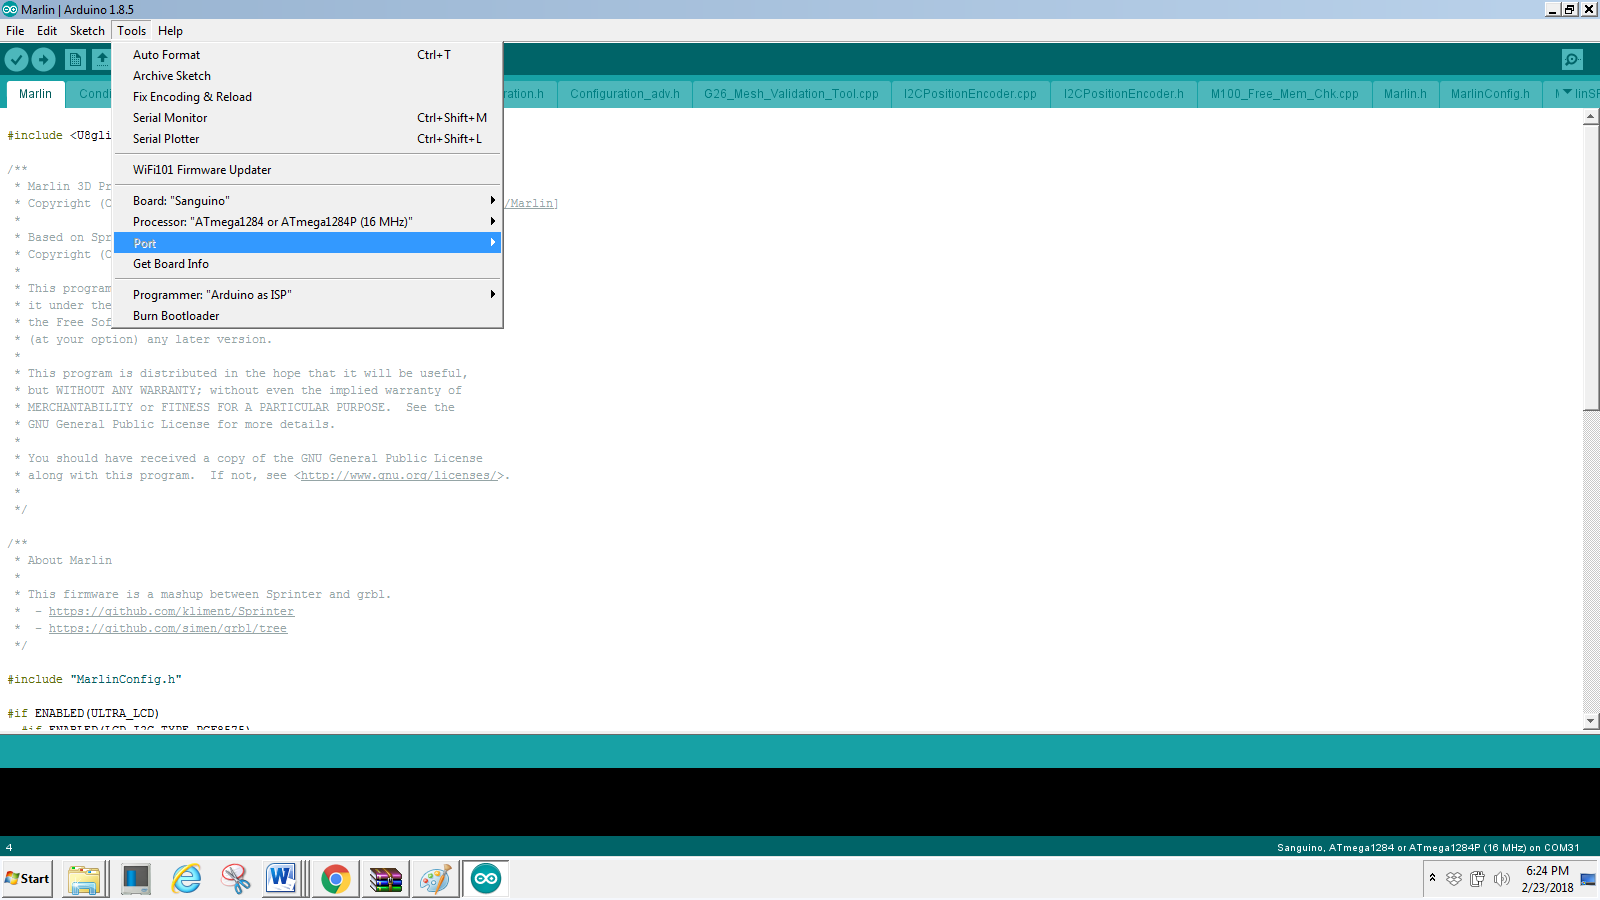Click the show desktop tray icon
This screenshot has height=900, width=1600.
[x=1588, y=879]
